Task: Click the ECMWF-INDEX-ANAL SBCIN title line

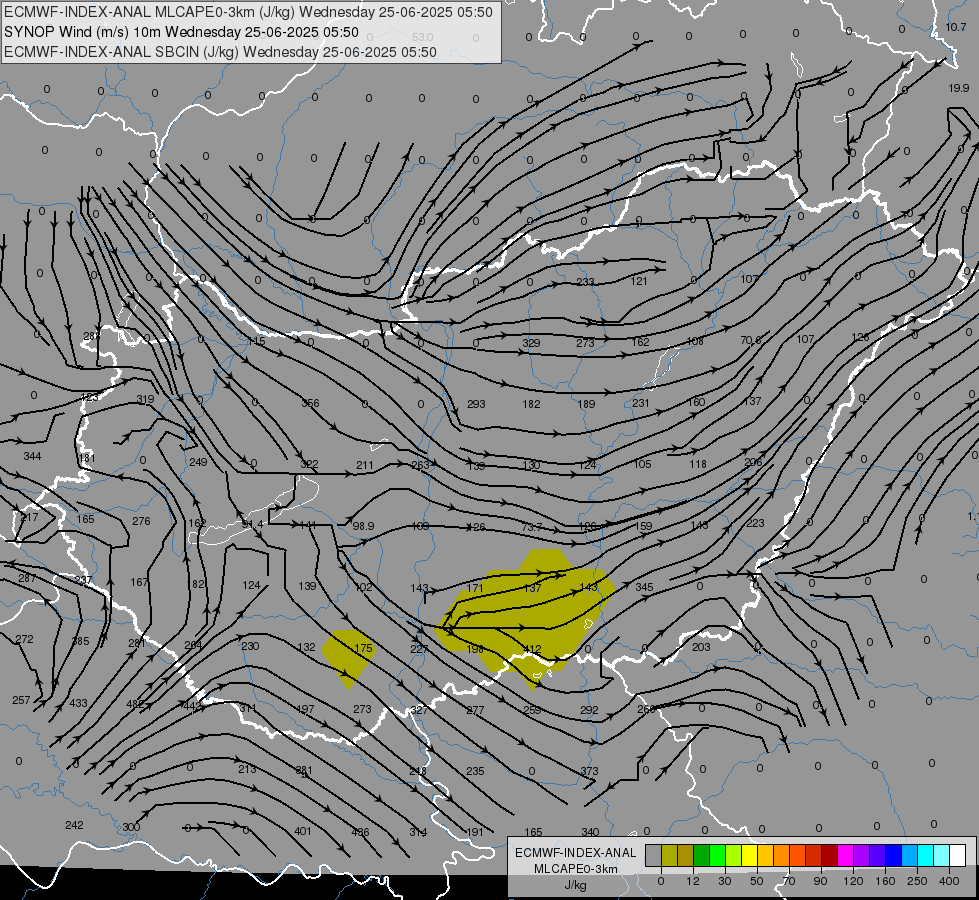Action: [220, 52]
